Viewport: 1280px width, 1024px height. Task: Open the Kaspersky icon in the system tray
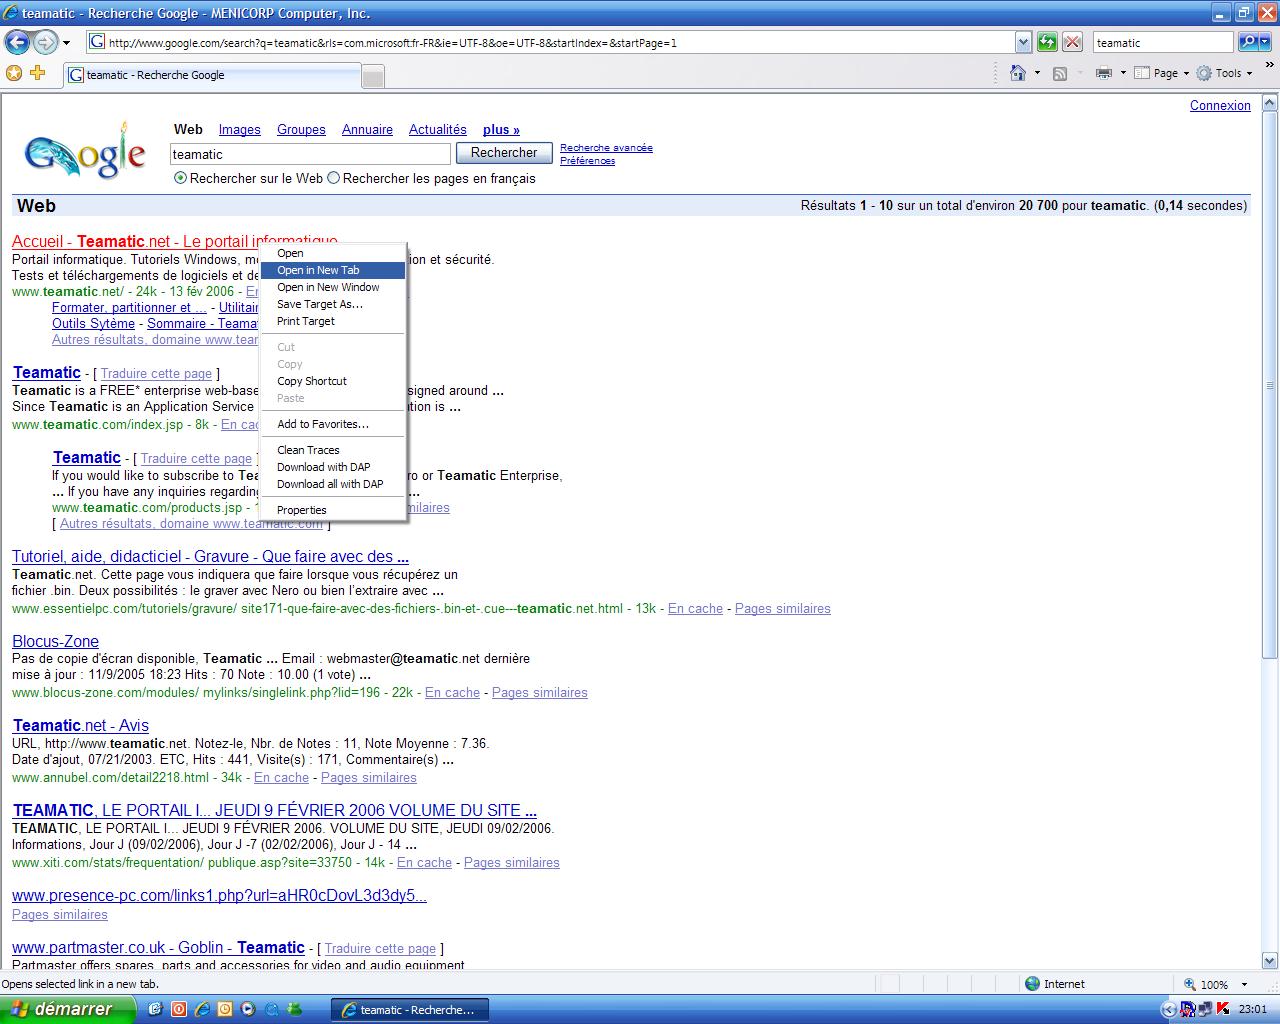click(x=1223, y=1009)
